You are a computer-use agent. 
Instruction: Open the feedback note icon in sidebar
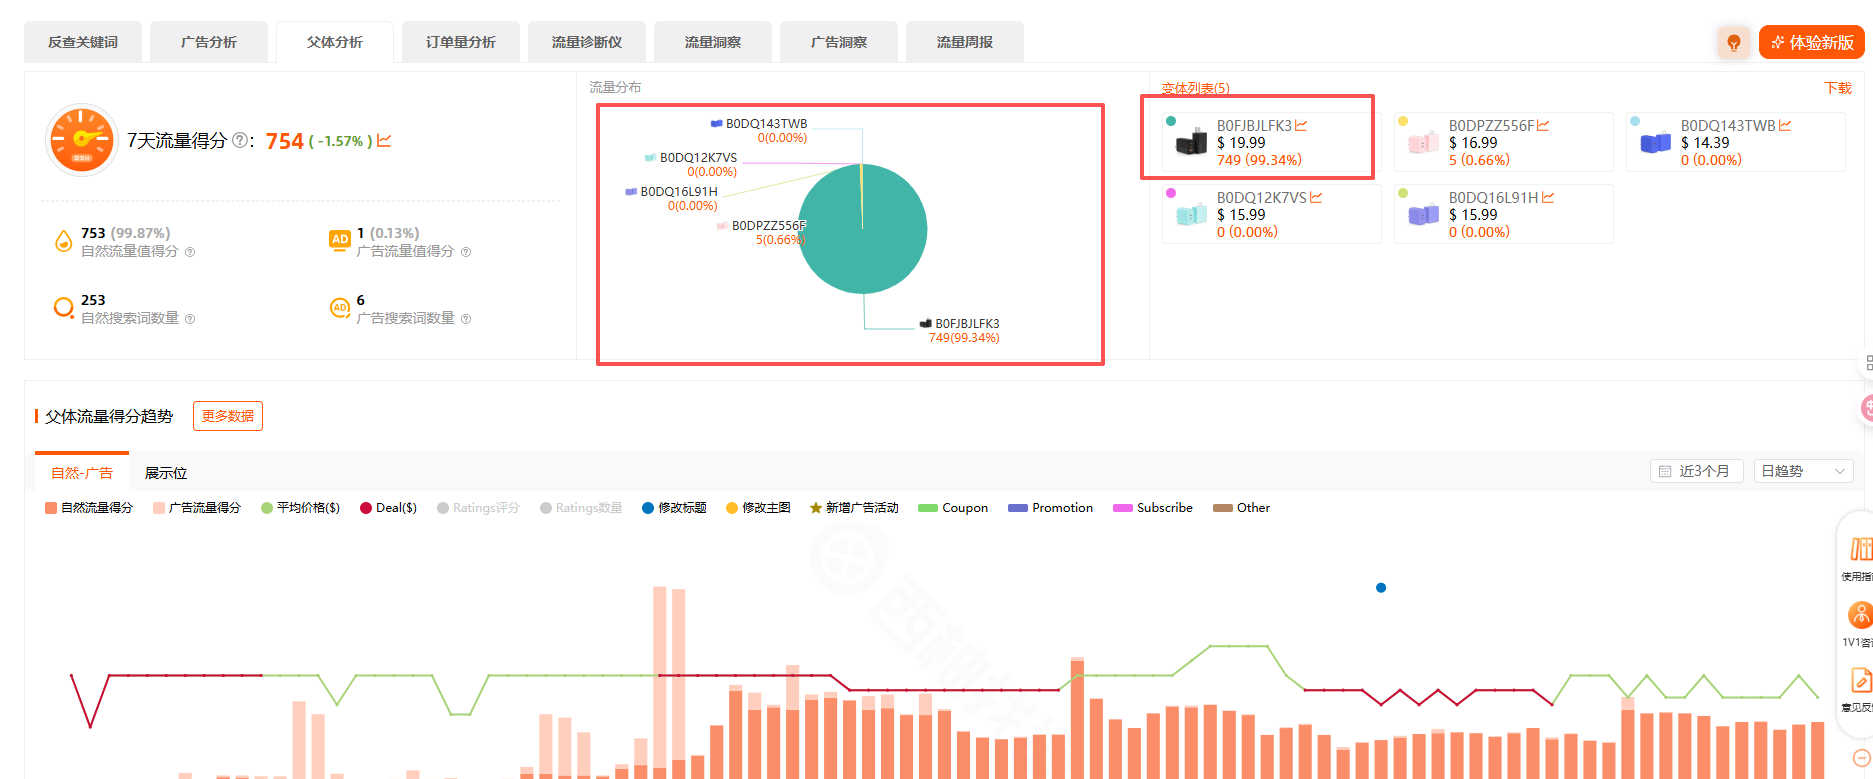coord(1859,681)
